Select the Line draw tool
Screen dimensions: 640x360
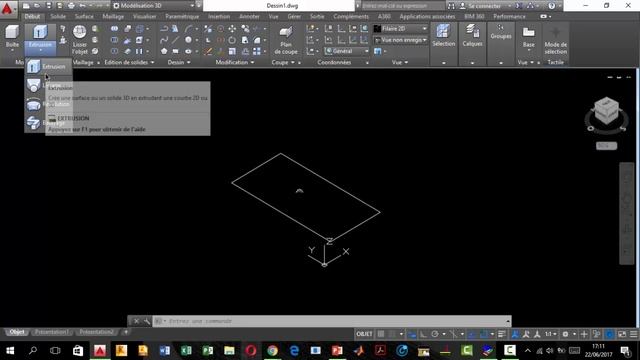point(175,40)
